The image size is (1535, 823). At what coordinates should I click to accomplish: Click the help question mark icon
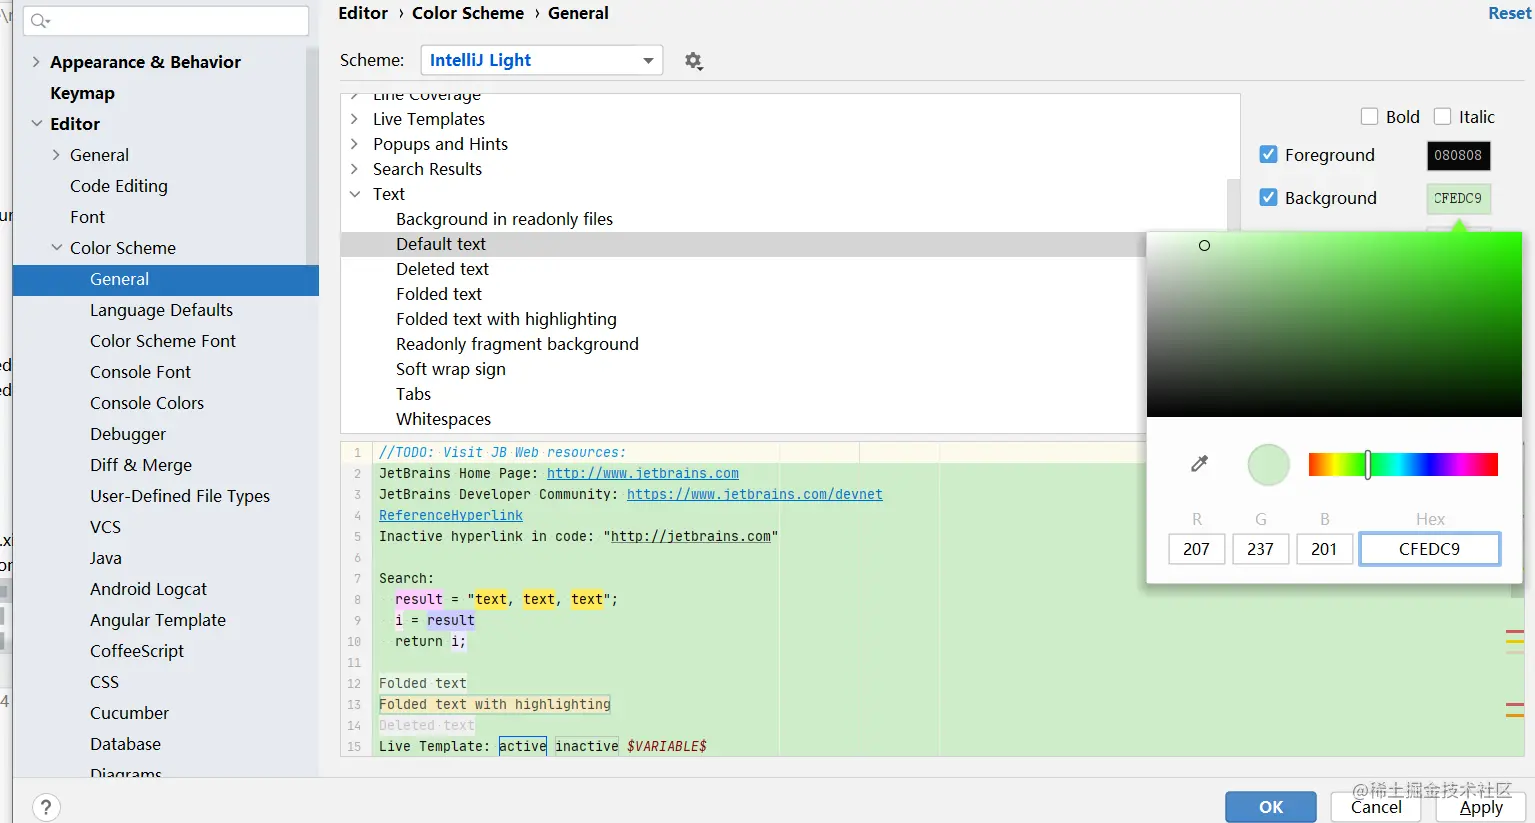(46, 807)
